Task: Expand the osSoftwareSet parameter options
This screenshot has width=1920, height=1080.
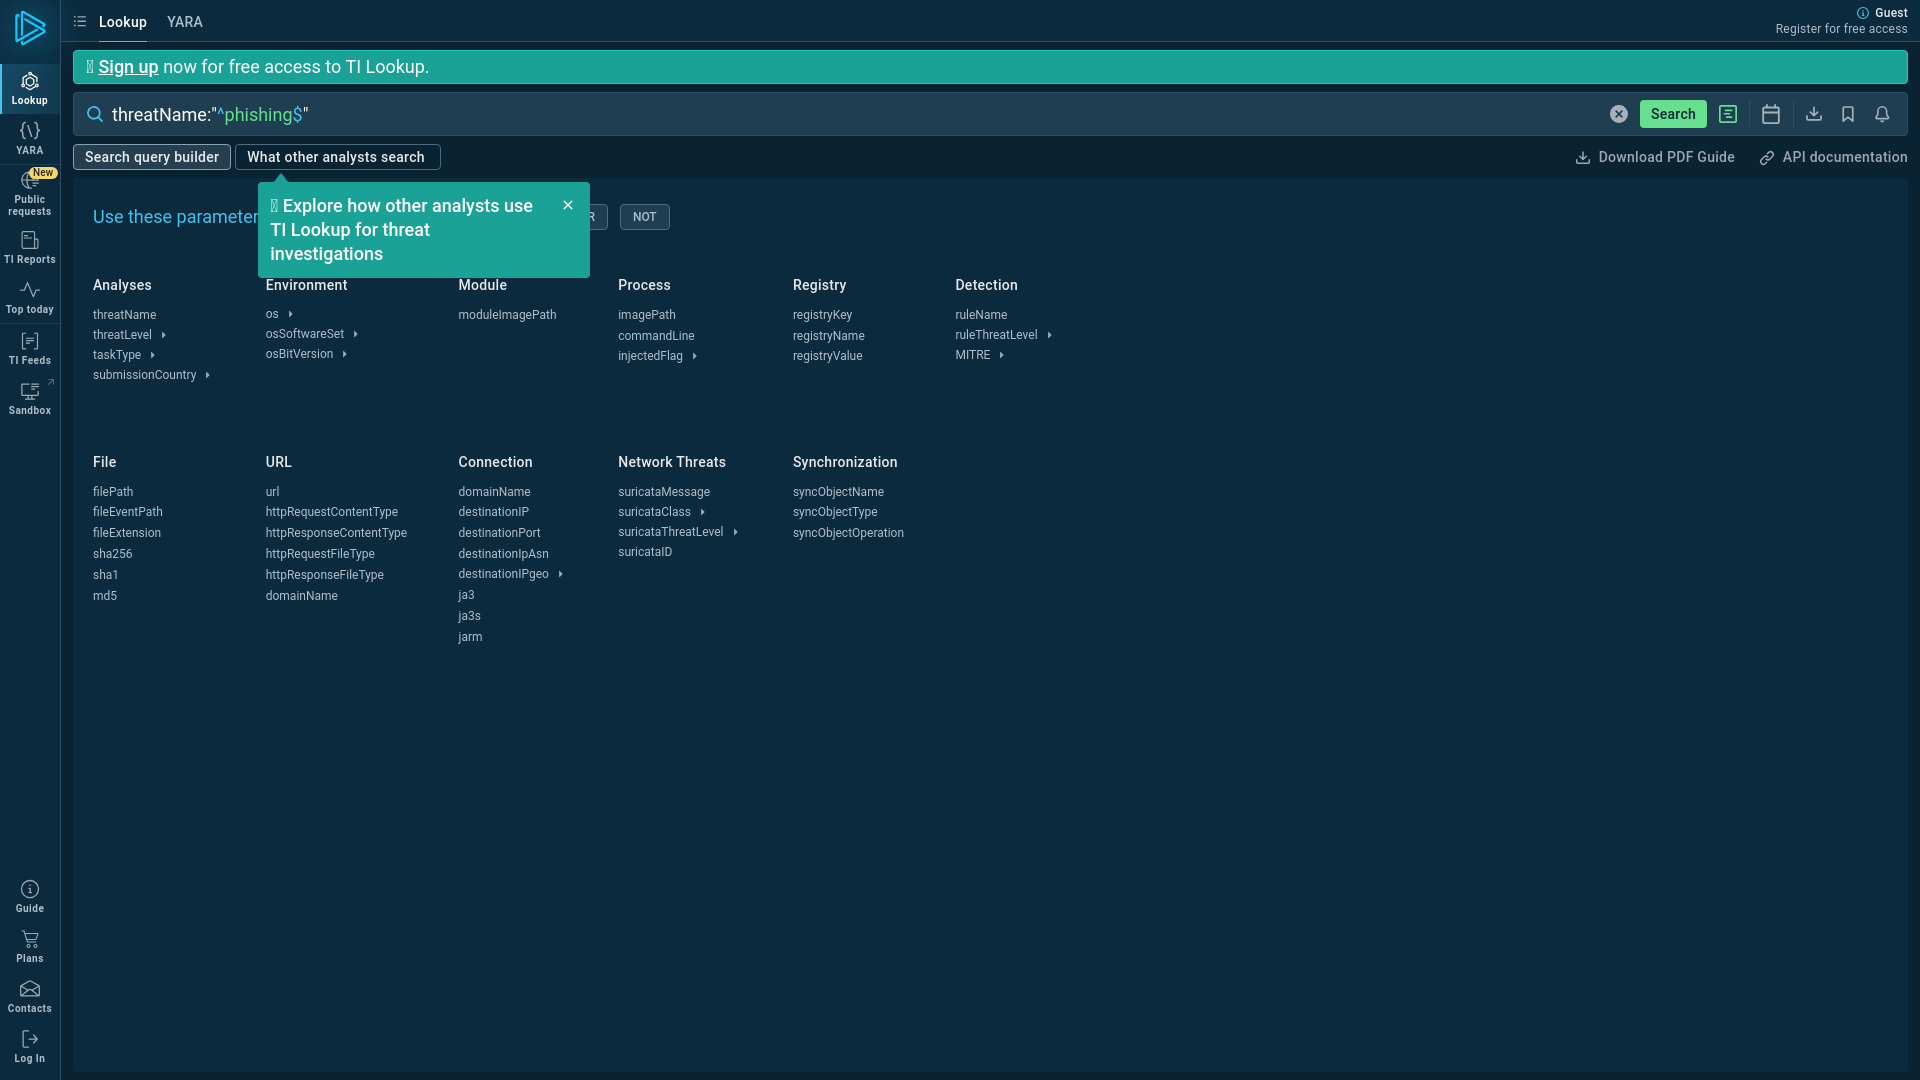Action: click(x=357, y=334)
